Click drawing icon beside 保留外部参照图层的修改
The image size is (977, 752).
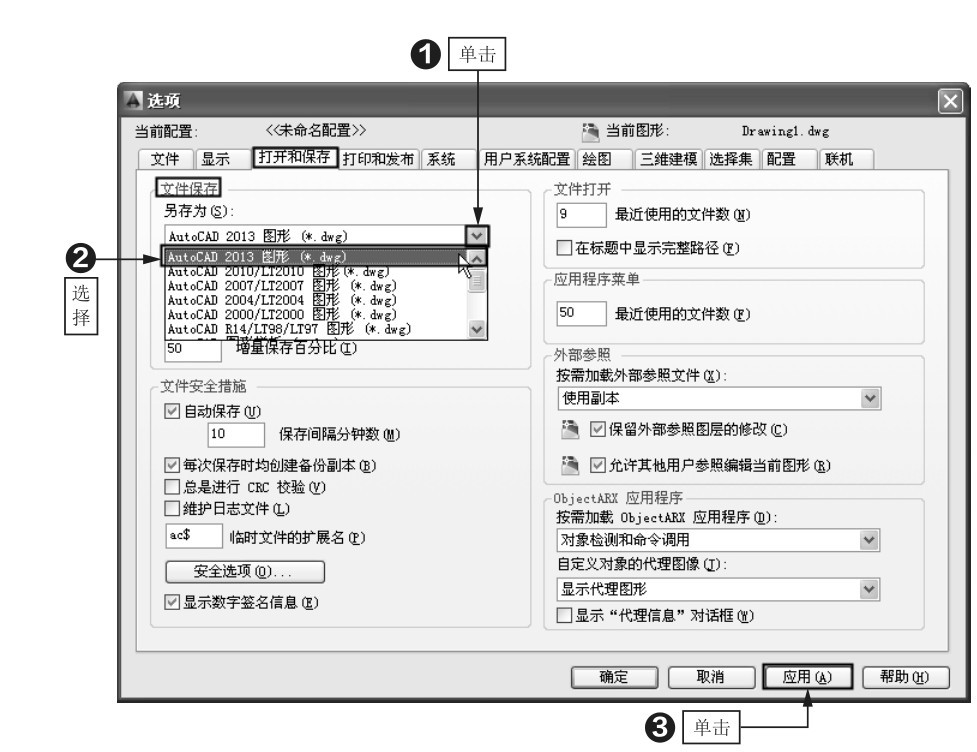(x=570, y=429)
